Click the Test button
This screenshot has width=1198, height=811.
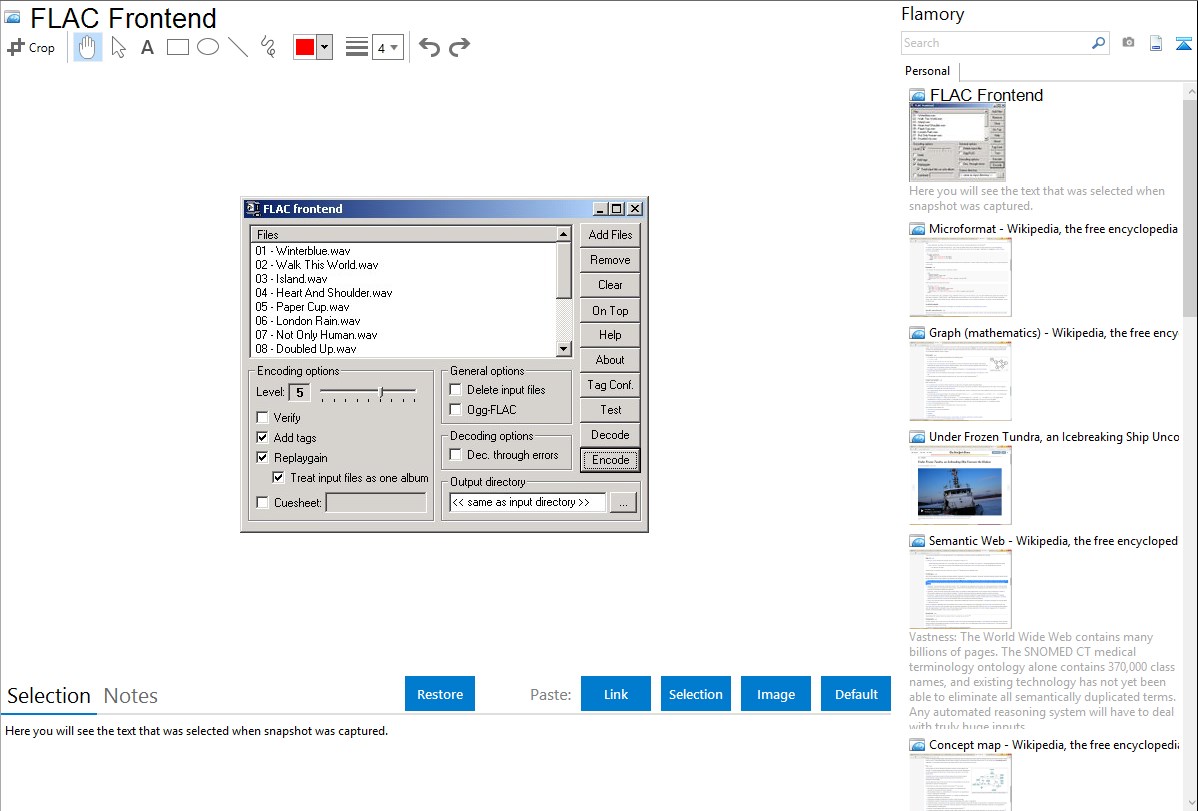click(x=610, y=410)
